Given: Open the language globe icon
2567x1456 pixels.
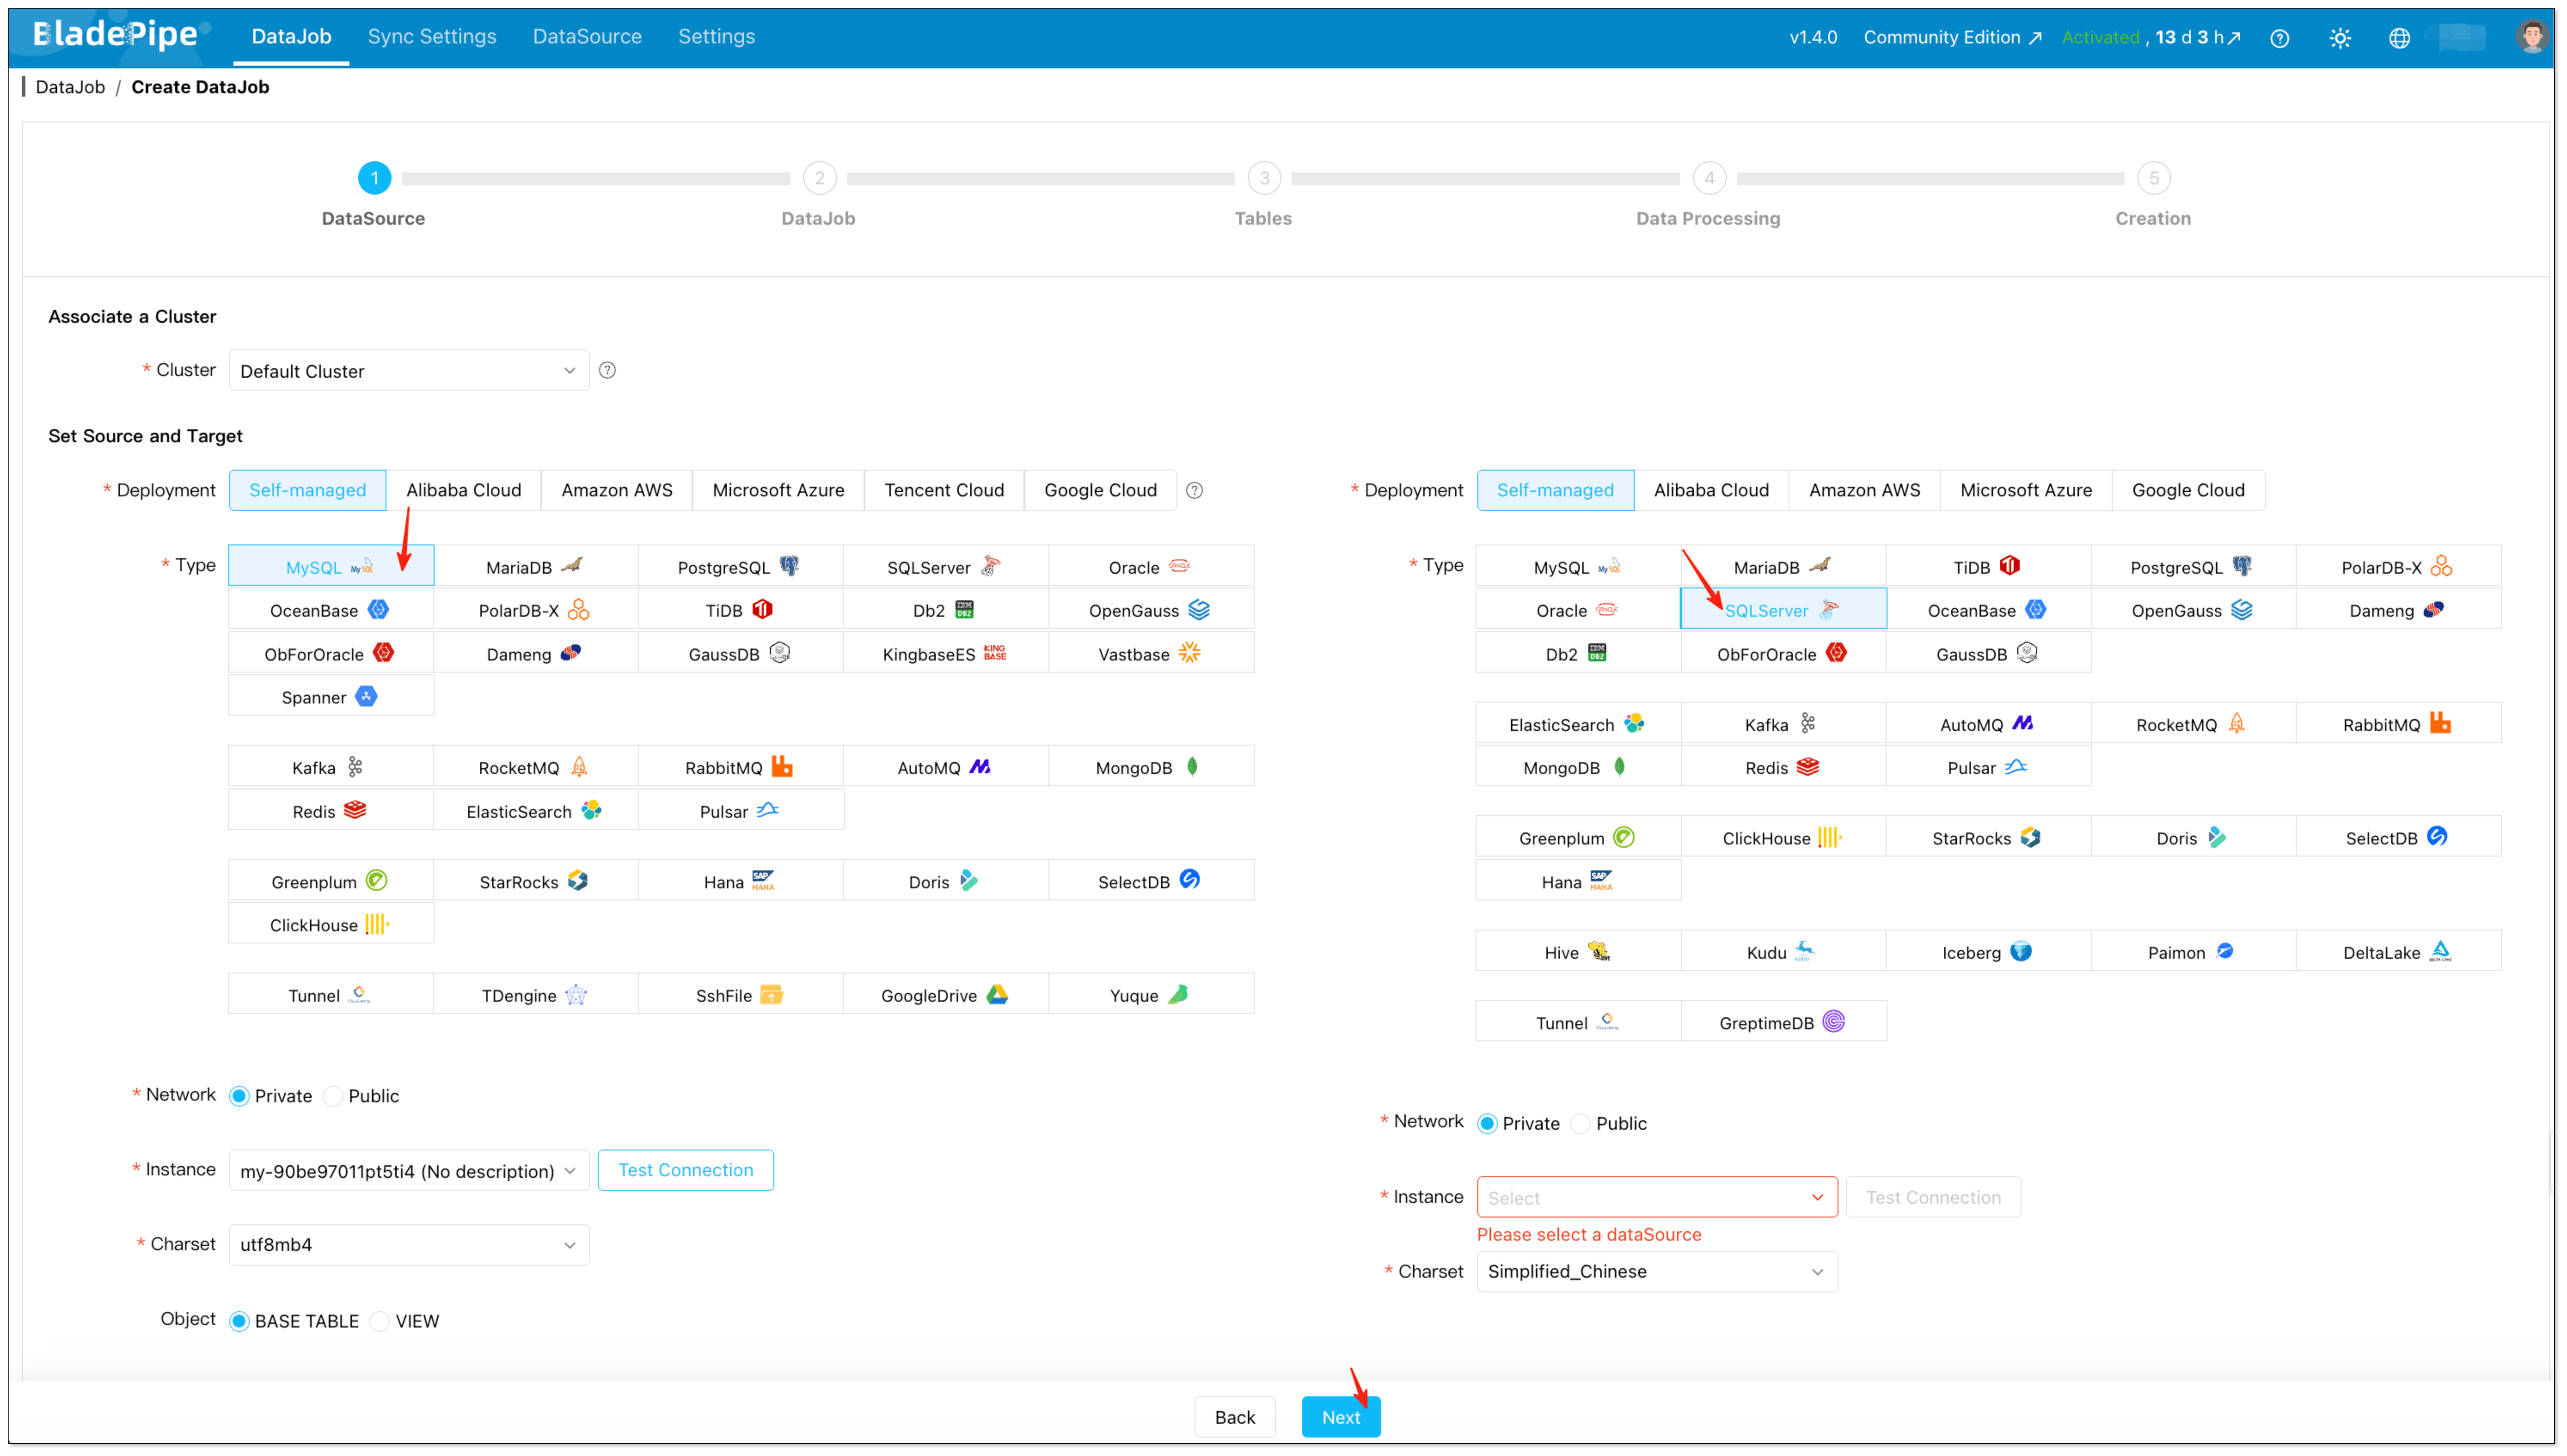Looking at the screenshot, I should point(2400,37).
